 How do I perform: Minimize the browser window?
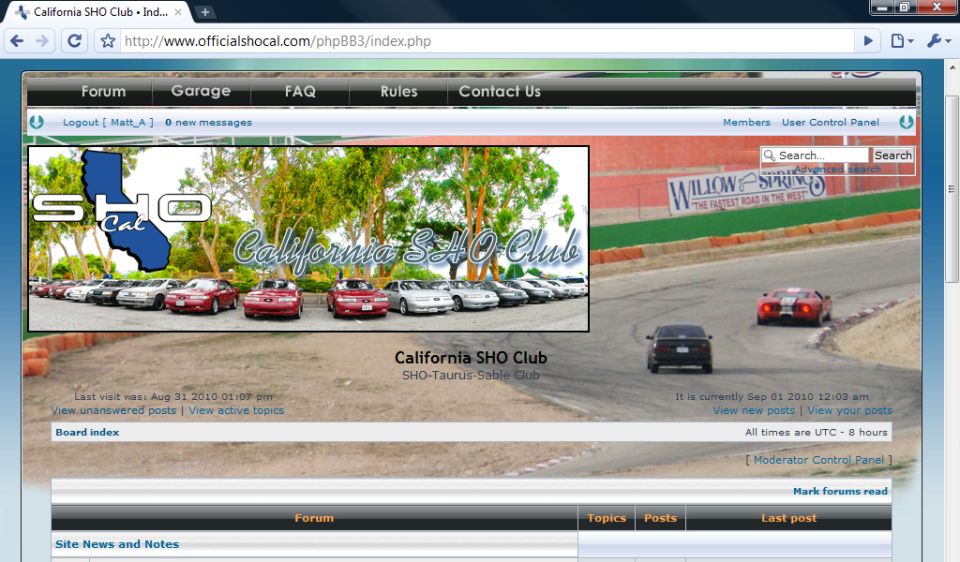click(882, 7)
